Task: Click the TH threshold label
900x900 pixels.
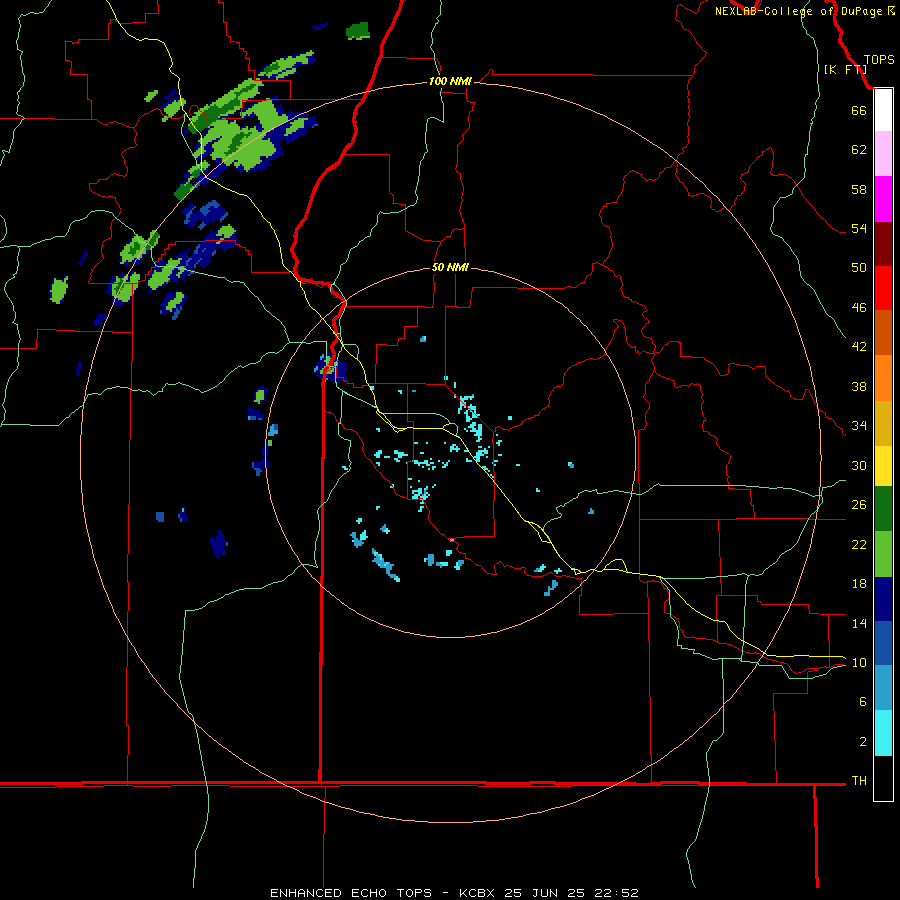Action: point(859,781)
